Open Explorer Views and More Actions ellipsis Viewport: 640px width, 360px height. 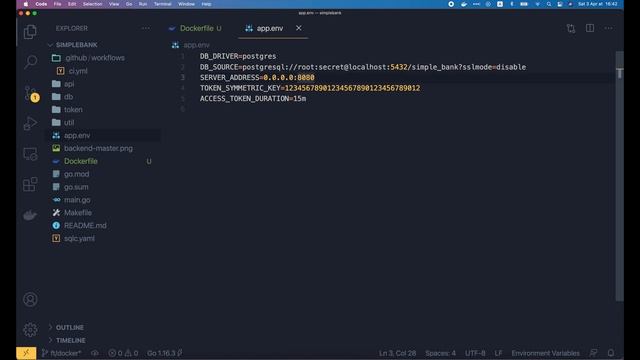tap(146, 28)
